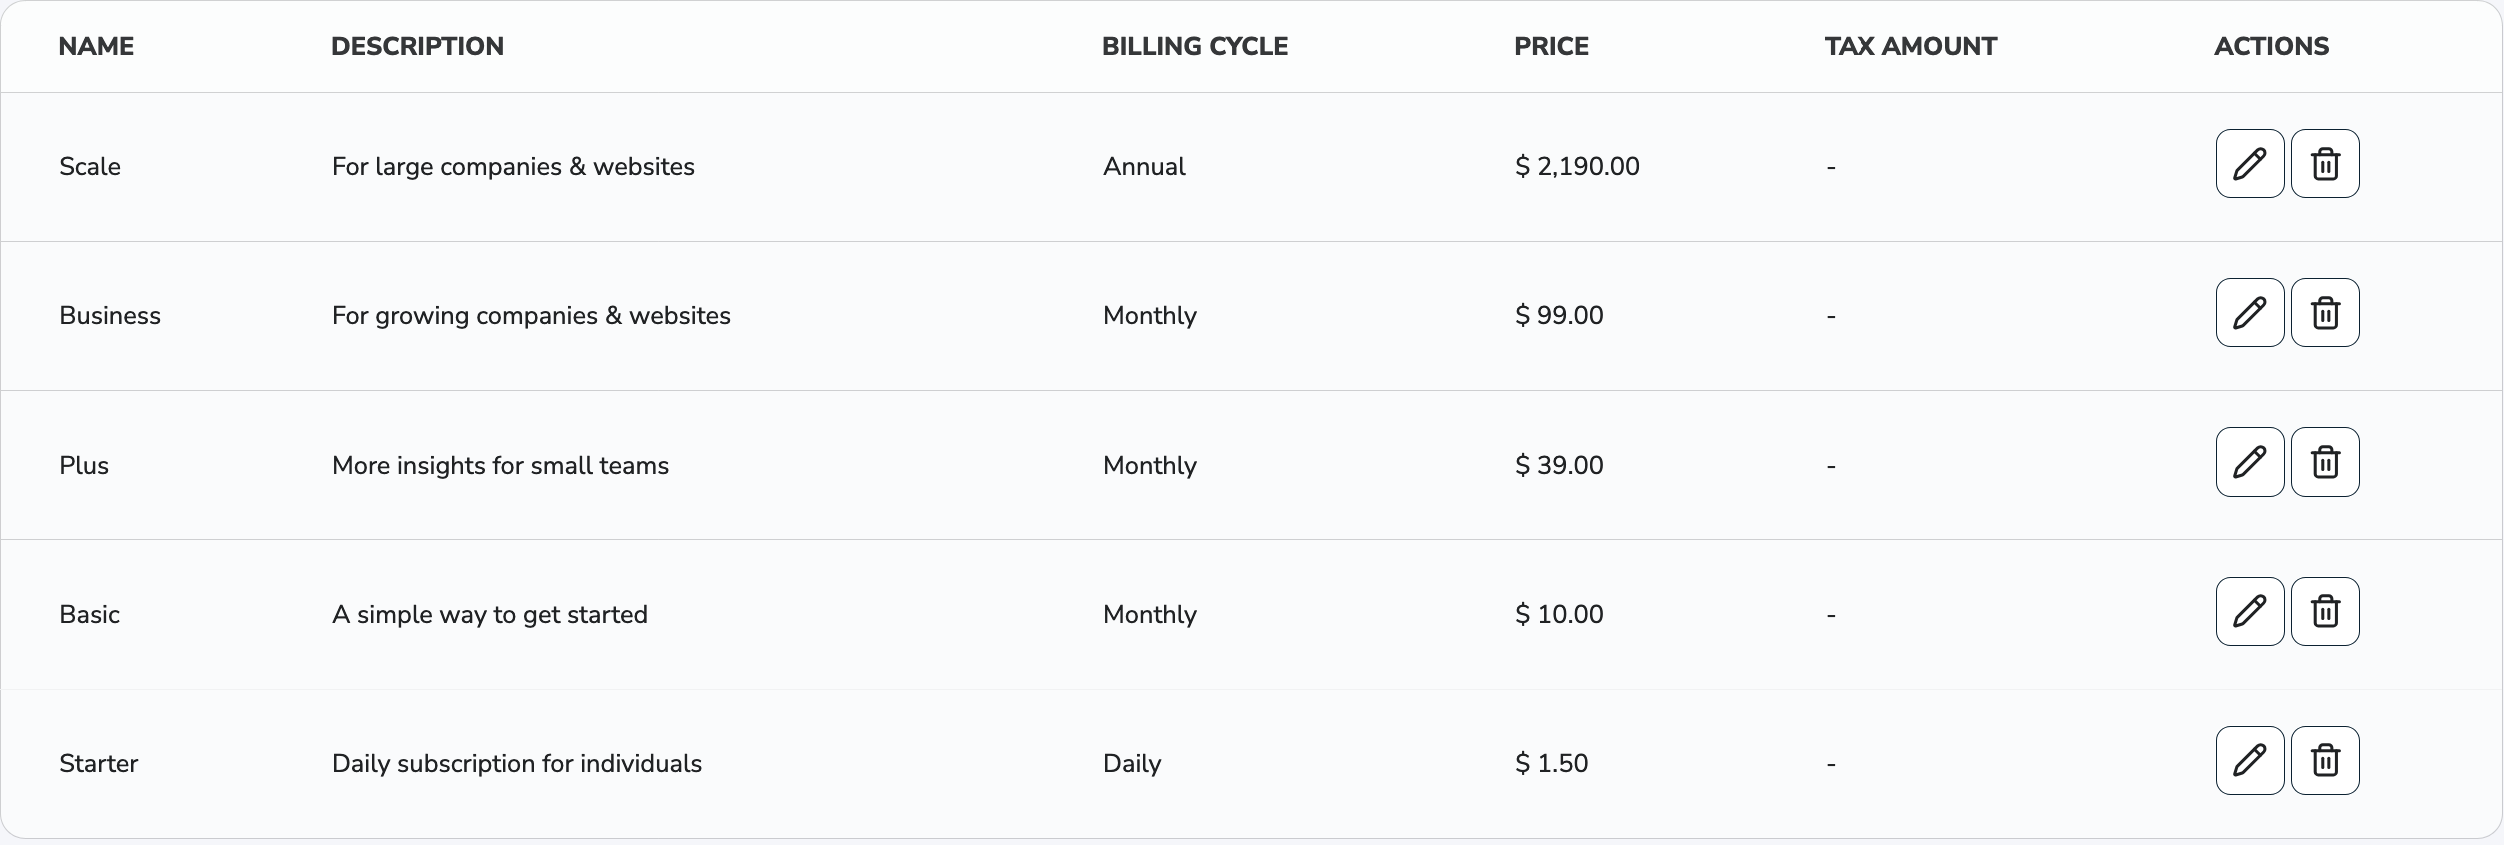Select the Business plan name
The width and height of the screenshot is (2505, 845).
coord(110,316)
